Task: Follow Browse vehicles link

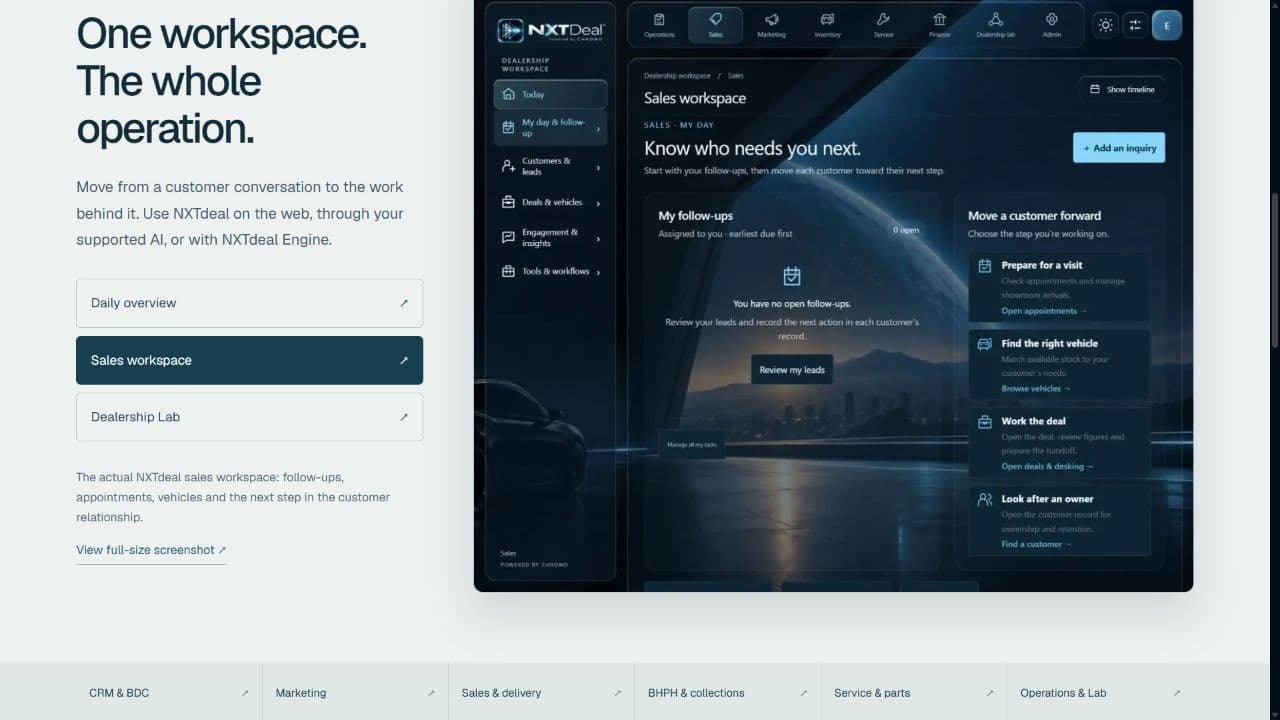Action: [1035, 388]
